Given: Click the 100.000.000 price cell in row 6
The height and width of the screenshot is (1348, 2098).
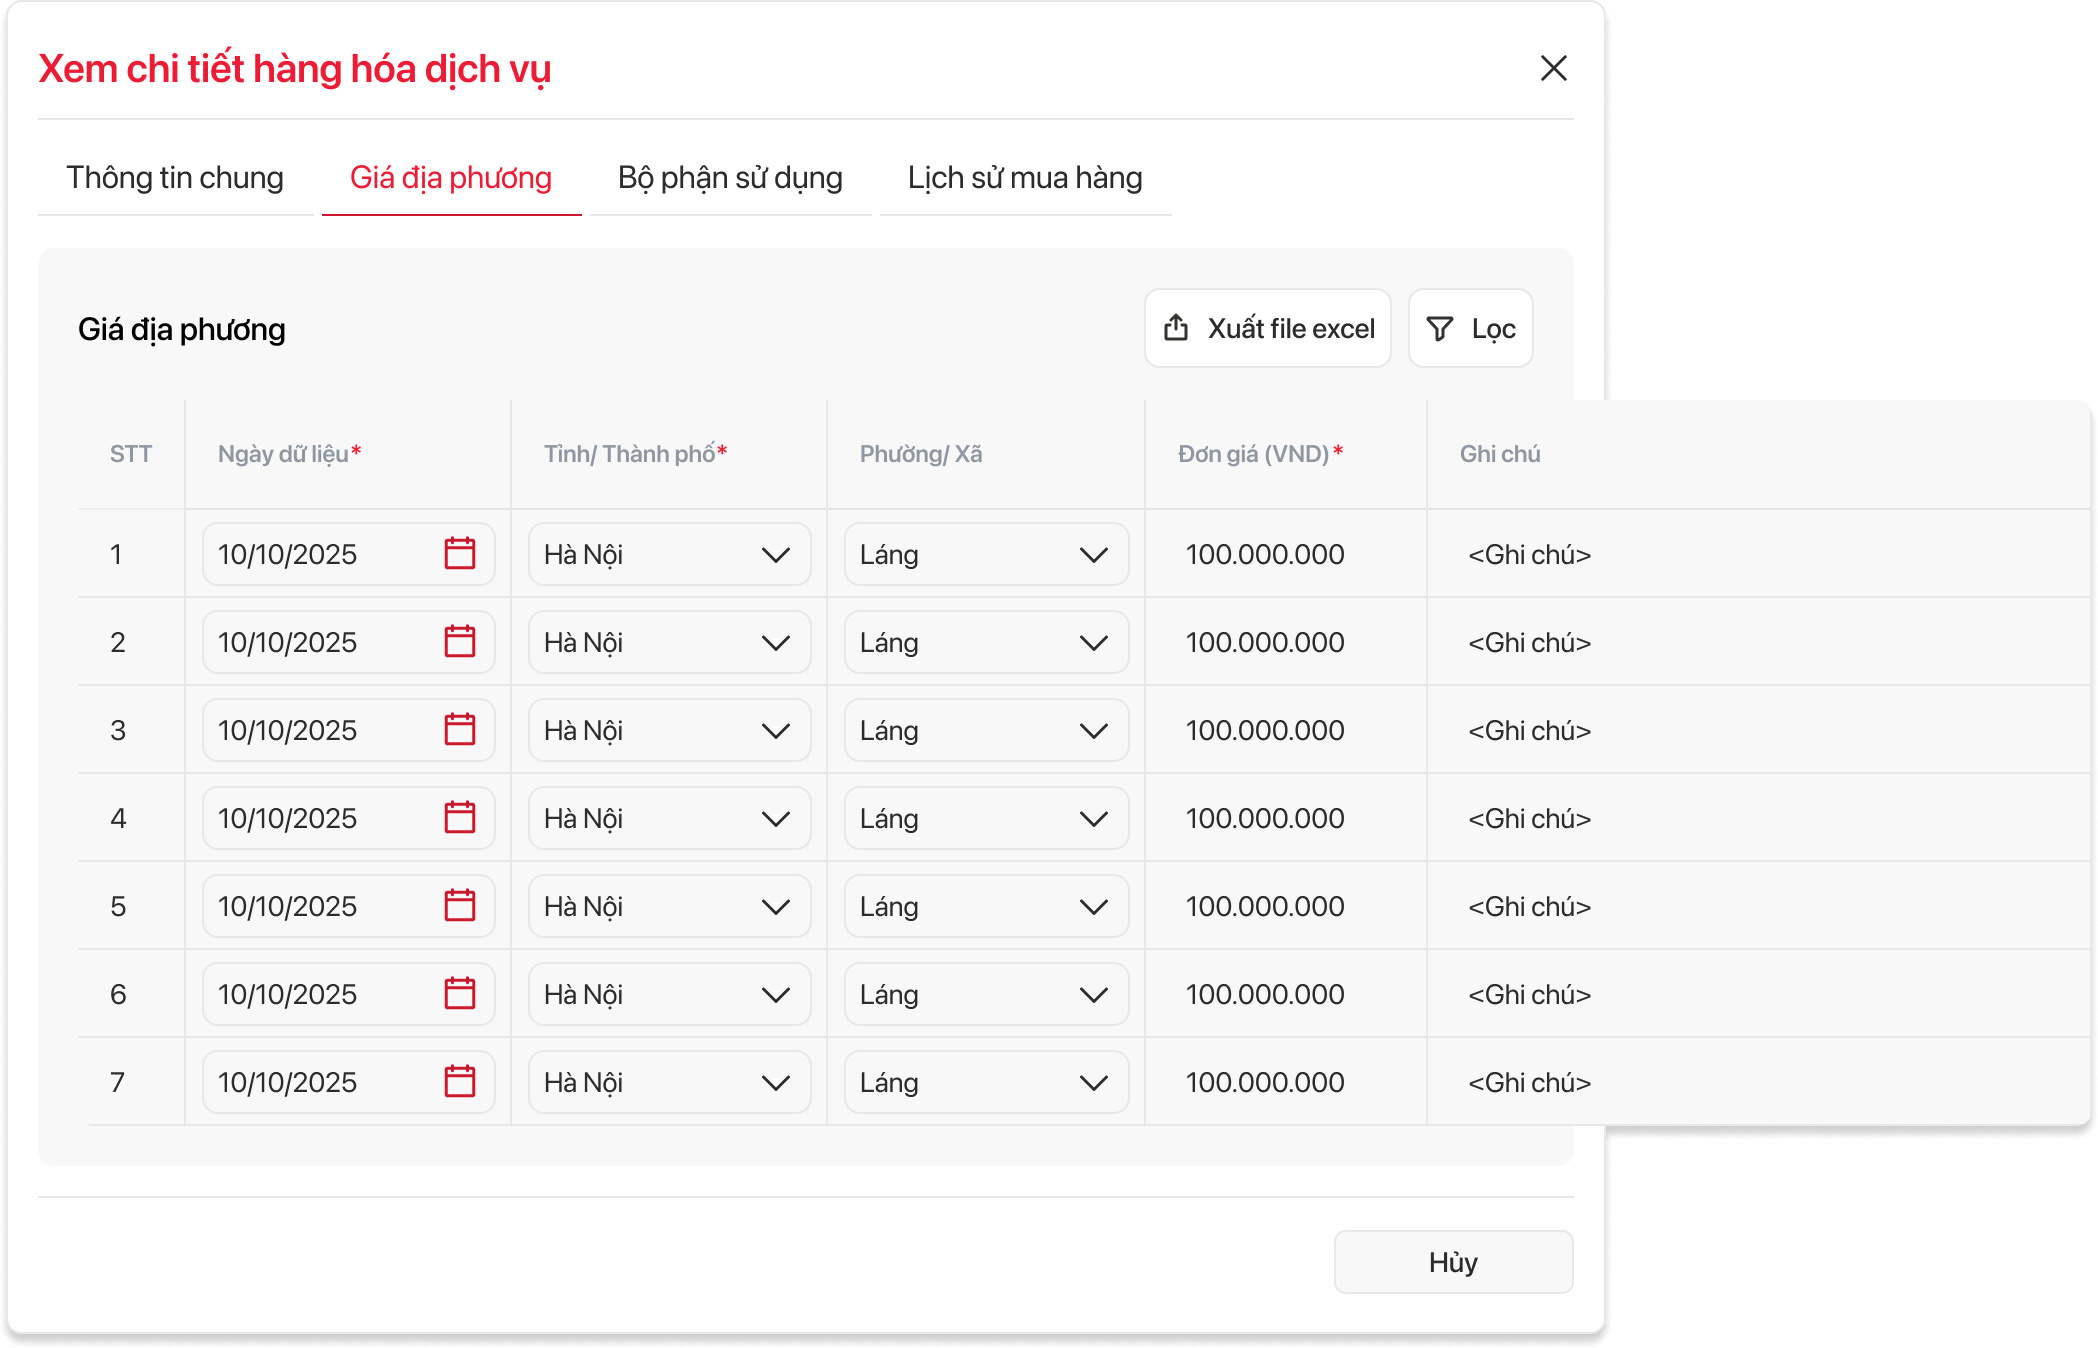Looking at the screenshot, I should coord(1265,994).
